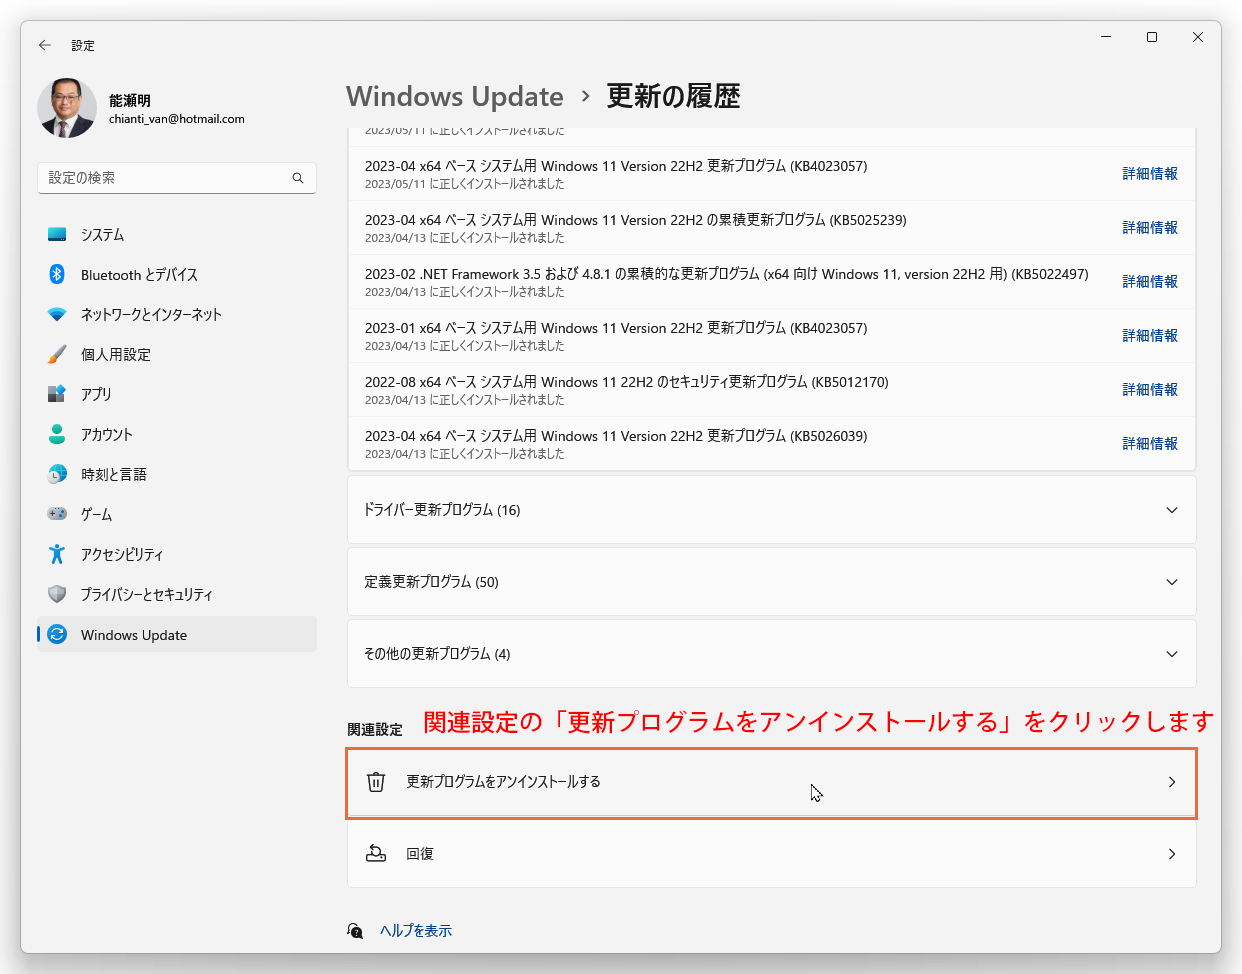Open 時刻と言語 settings page

177,474
